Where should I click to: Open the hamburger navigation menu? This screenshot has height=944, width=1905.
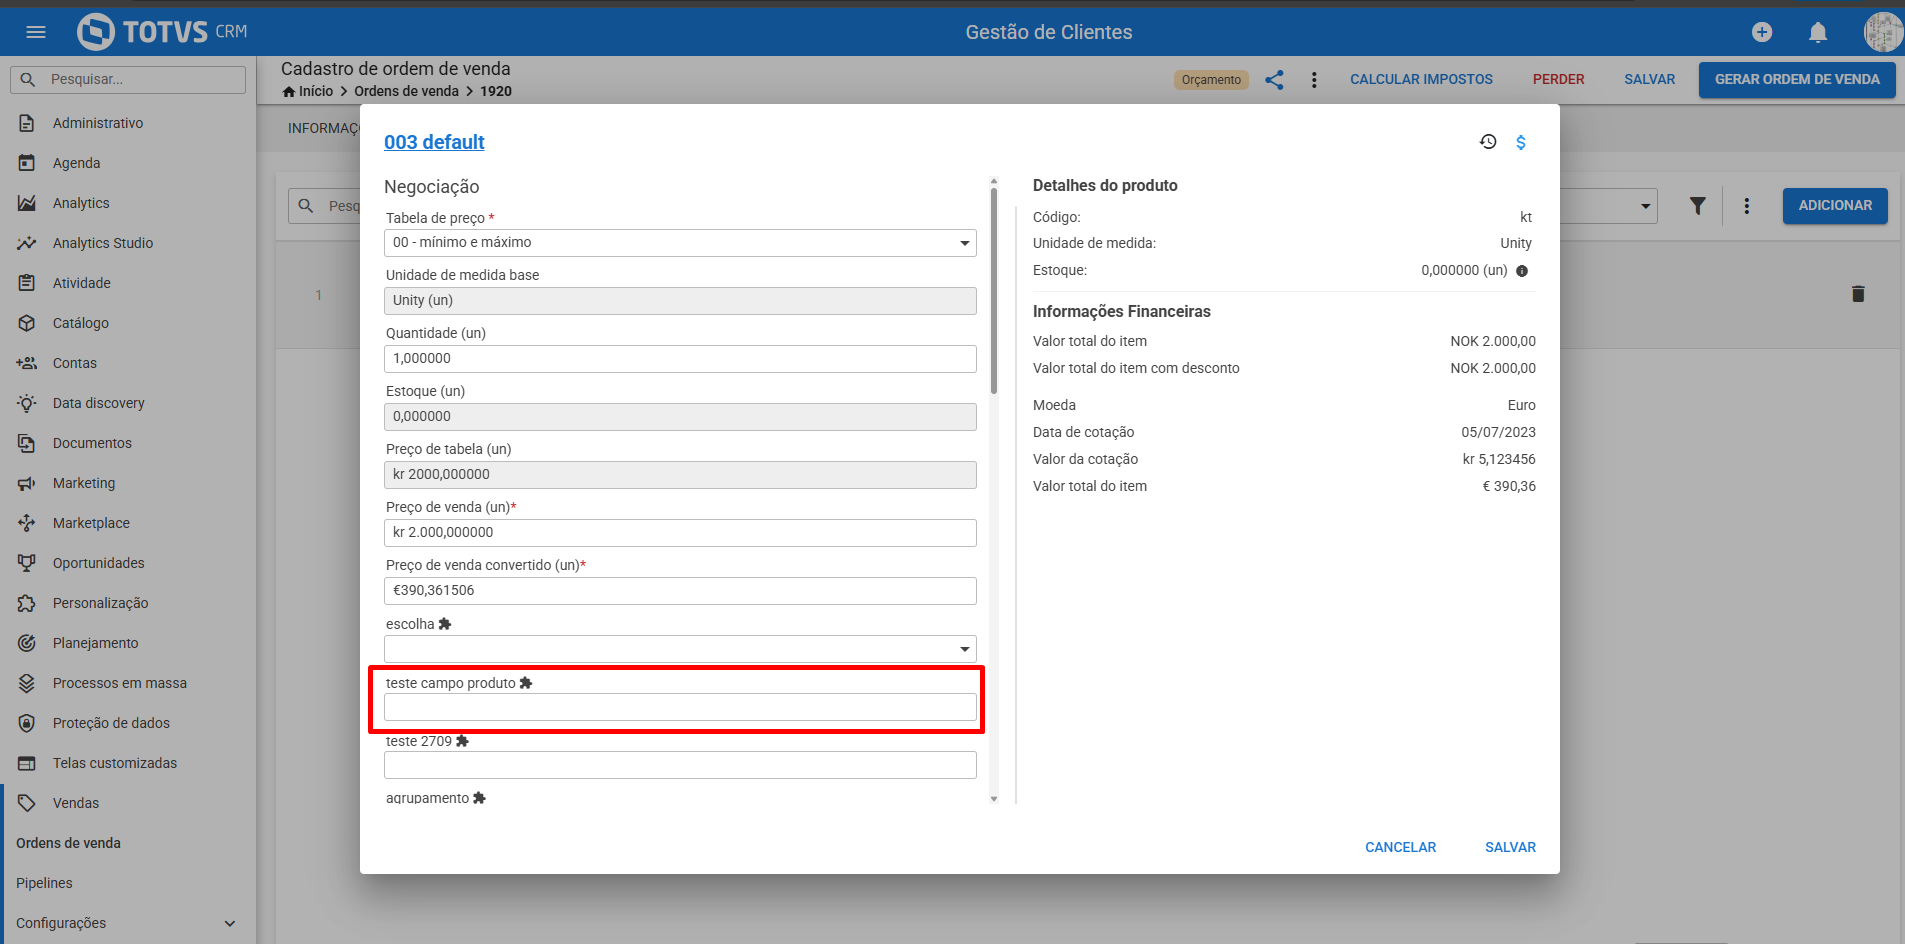[36, 32]
